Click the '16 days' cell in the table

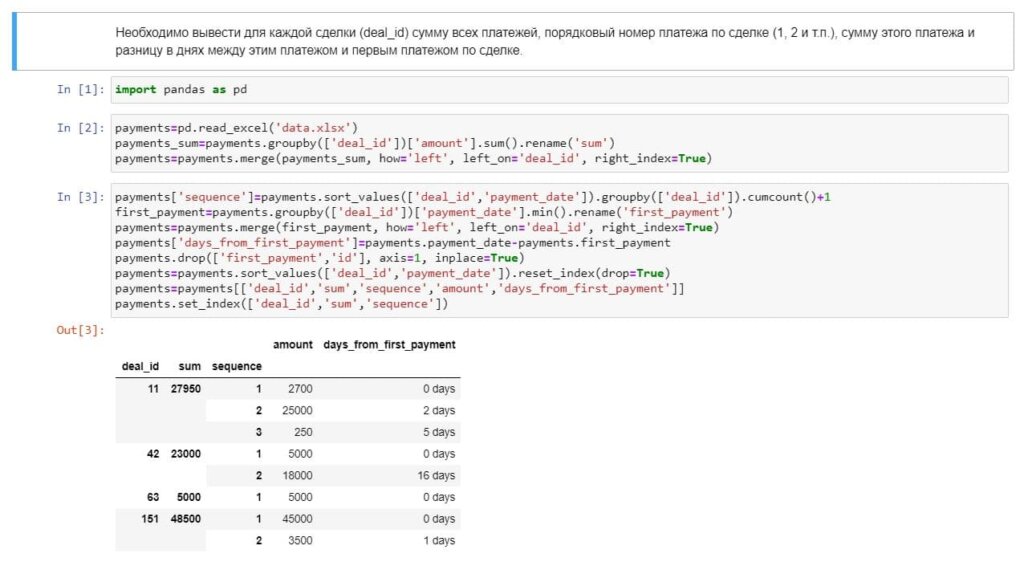(436, 475)
